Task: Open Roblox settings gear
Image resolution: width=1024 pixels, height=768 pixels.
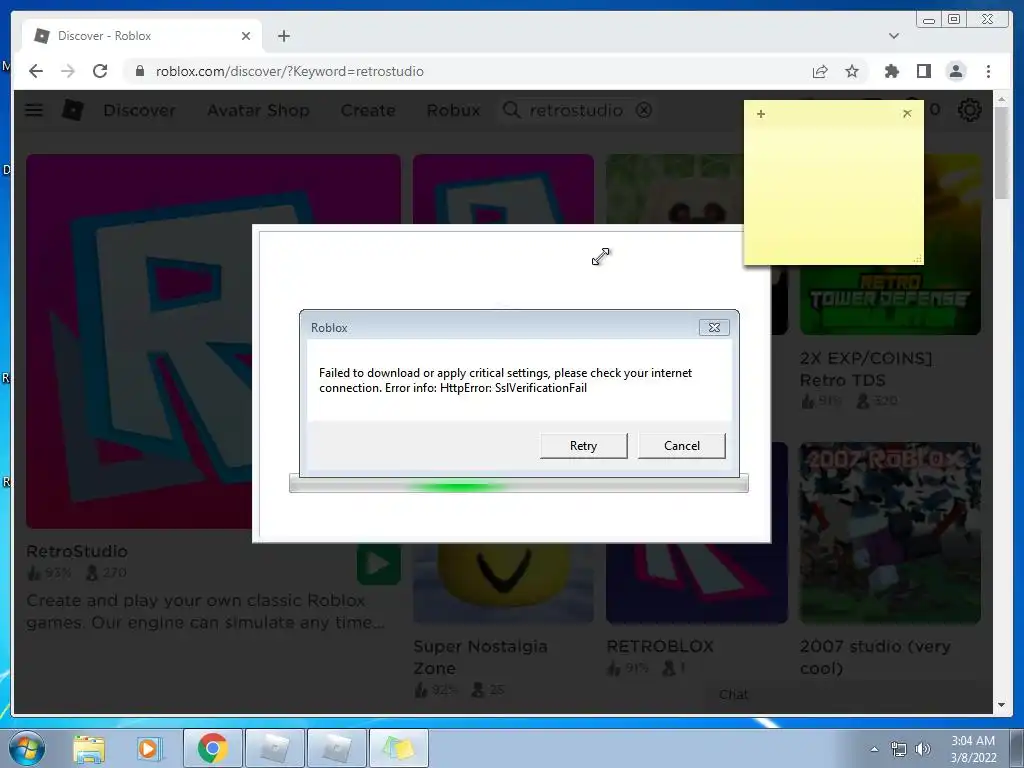Action: pos(970,110)
